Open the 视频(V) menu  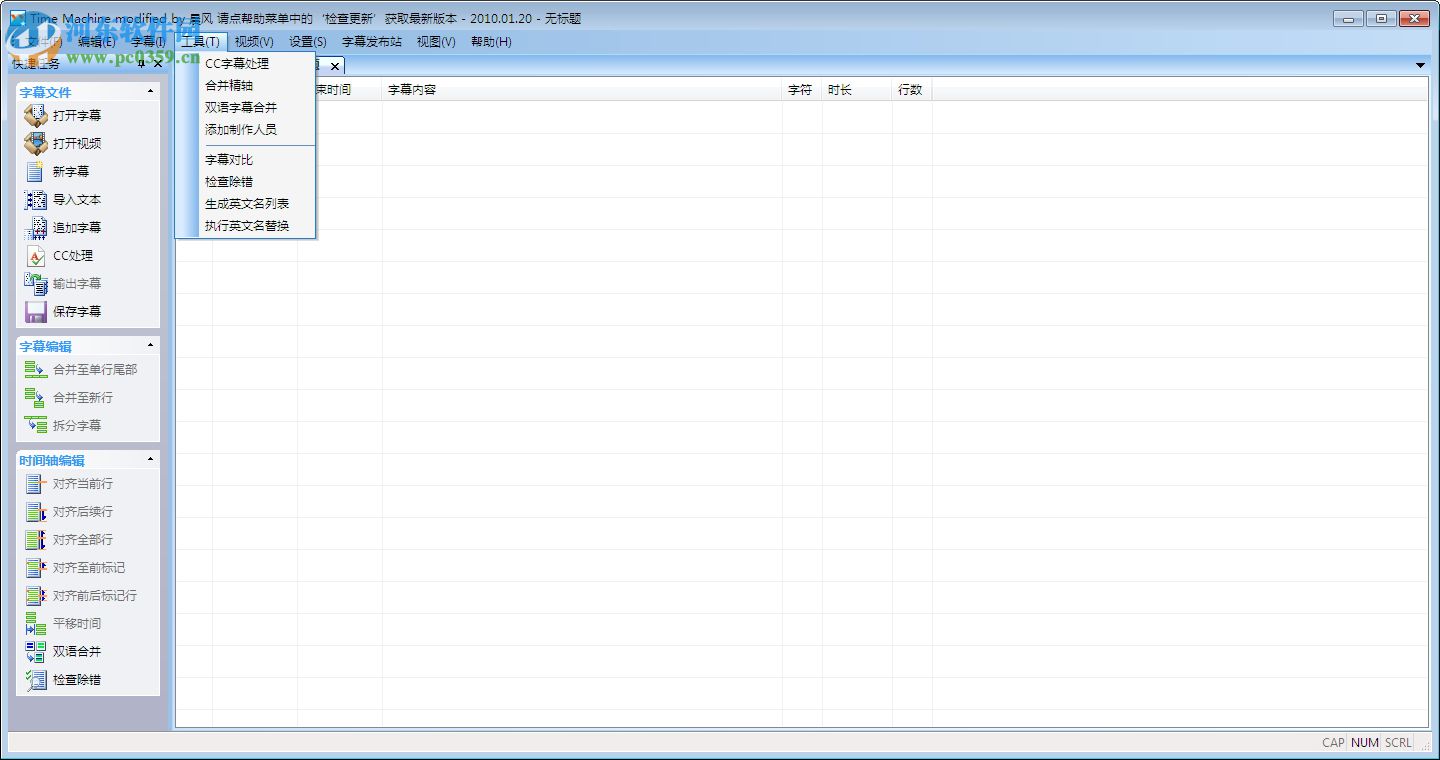point(253,42)
